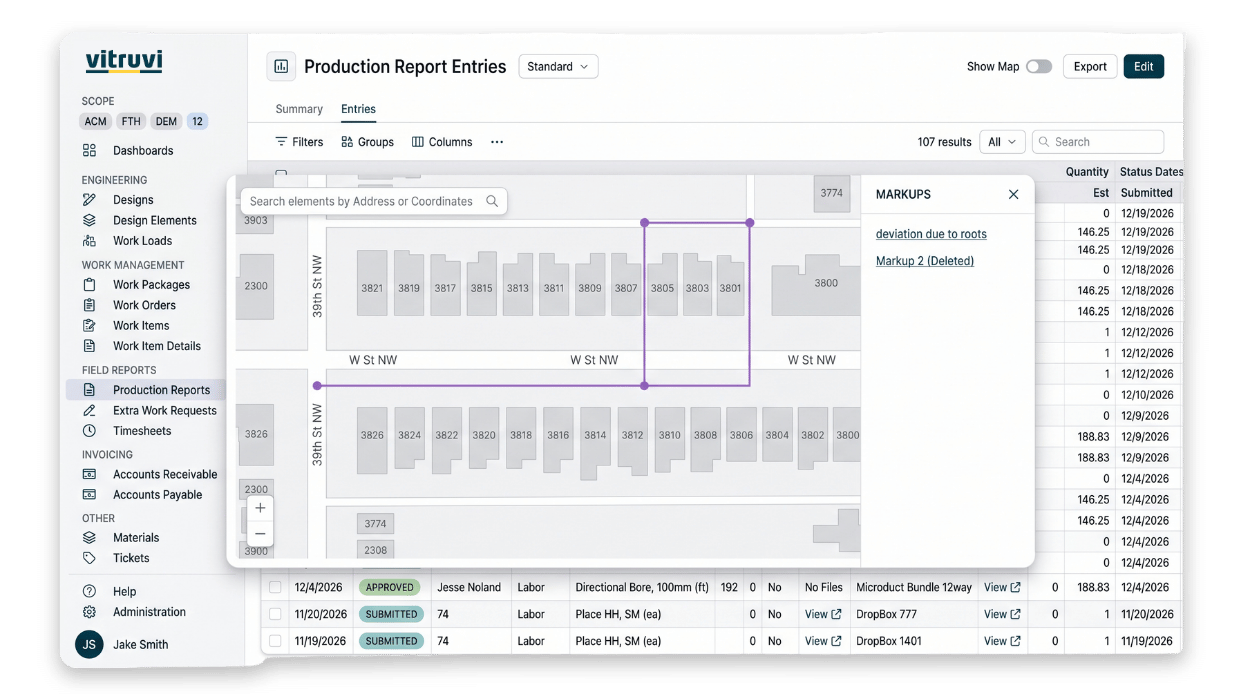This screenshot has width=1260, height=700.
Task: Zoom in on the map
Action: [260, 508]
